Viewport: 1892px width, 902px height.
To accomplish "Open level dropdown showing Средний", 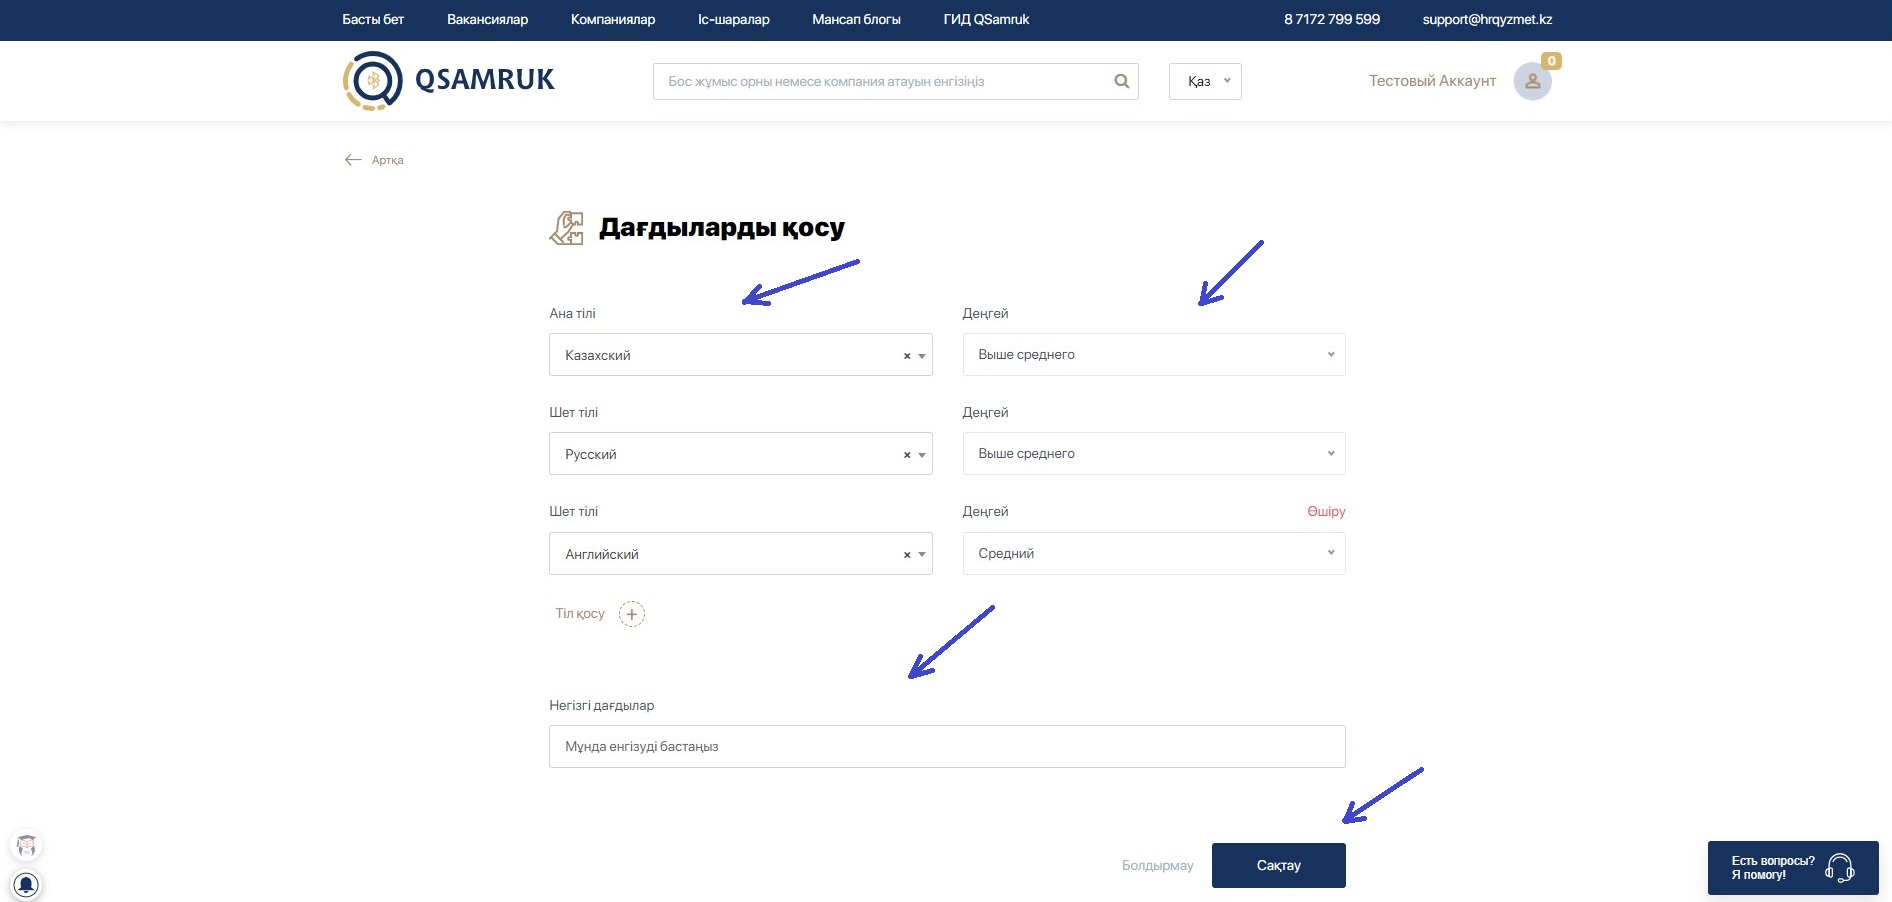I will tap(1153, 554).
